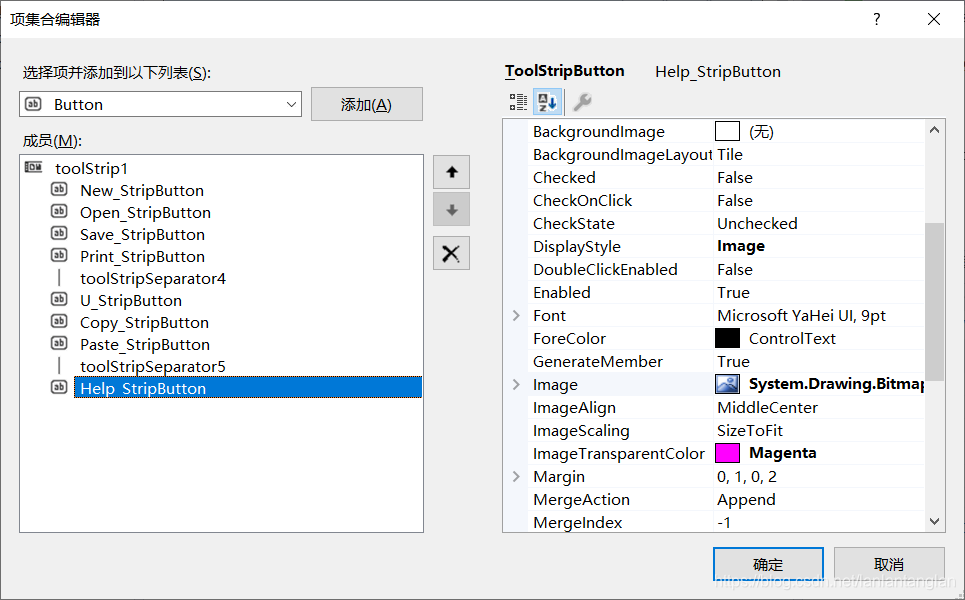Click ImageTransparentColor magenta swatch

727,453
